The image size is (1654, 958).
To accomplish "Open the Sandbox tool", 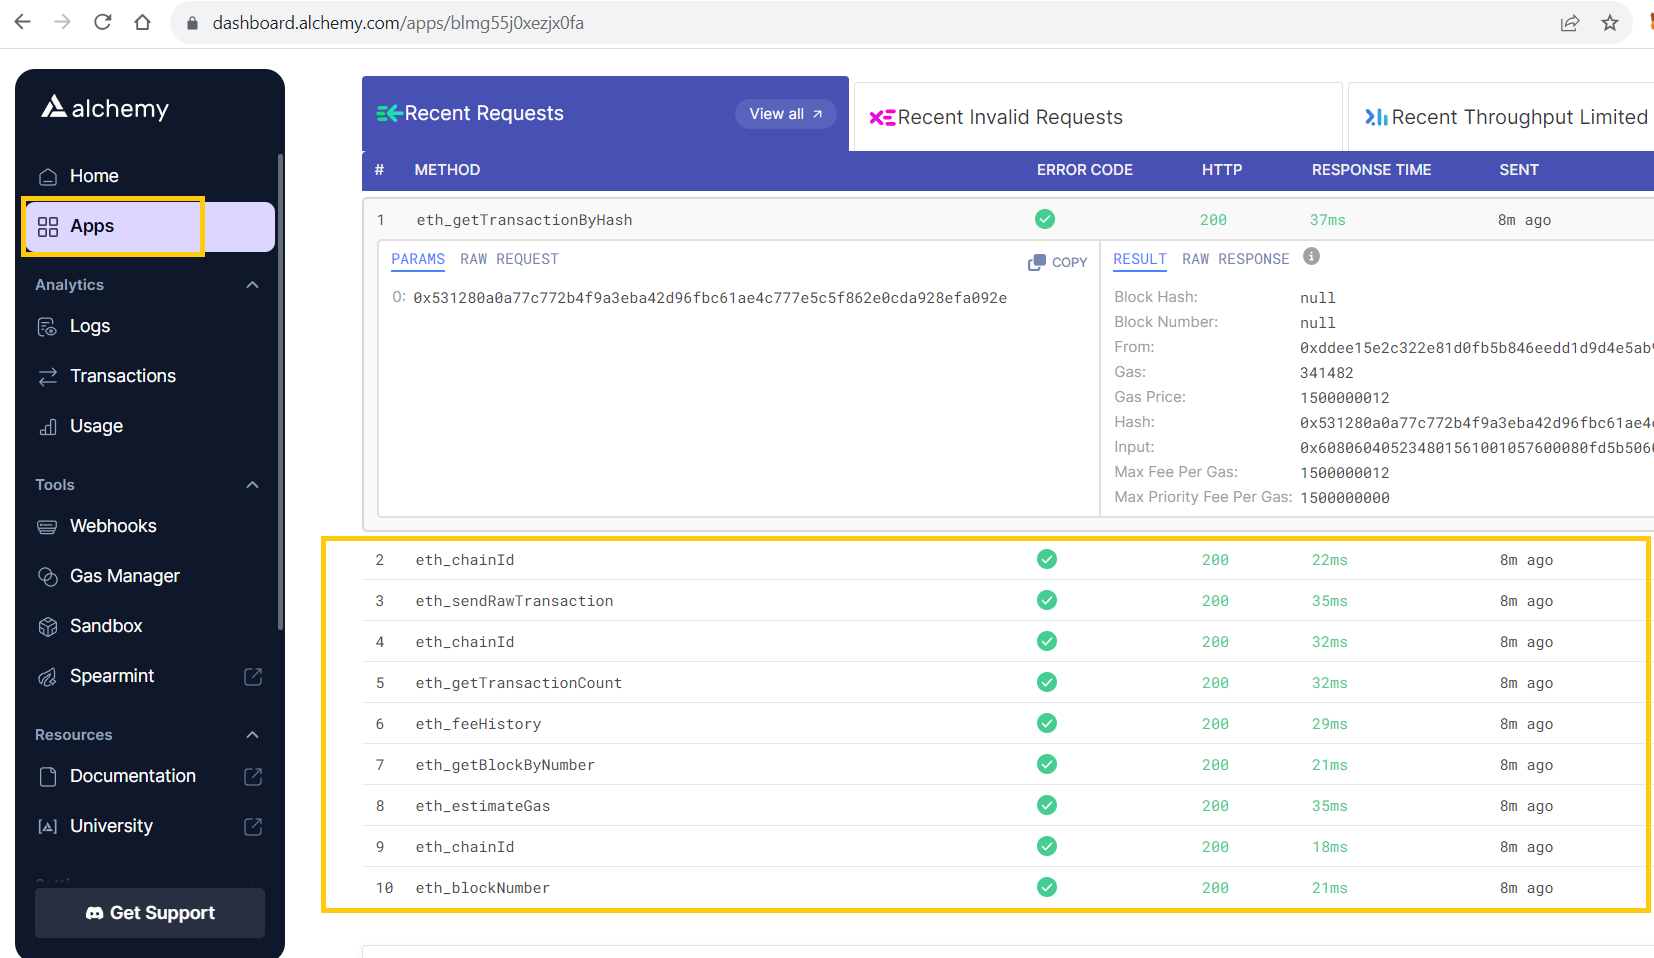I will point(106,626).
